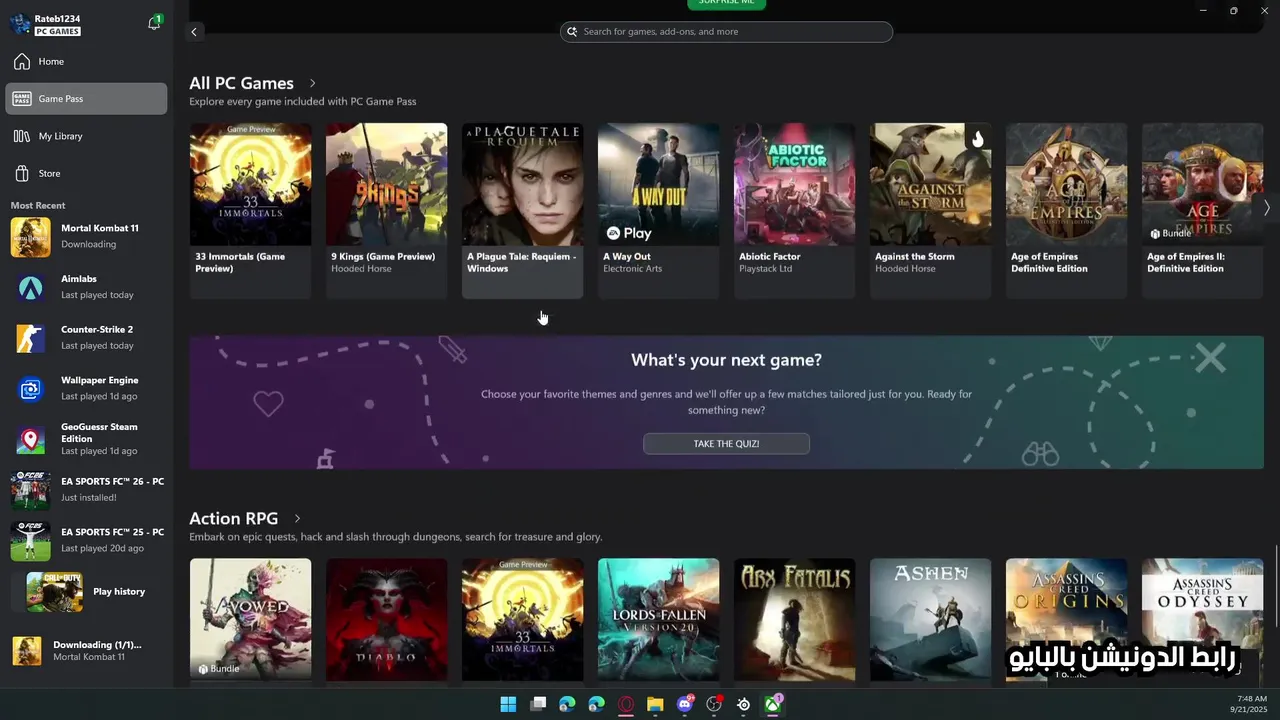This screenshot has height=720, width=1280.
Task: Open the Ashen game card
Action: click(x=930, y=620)
